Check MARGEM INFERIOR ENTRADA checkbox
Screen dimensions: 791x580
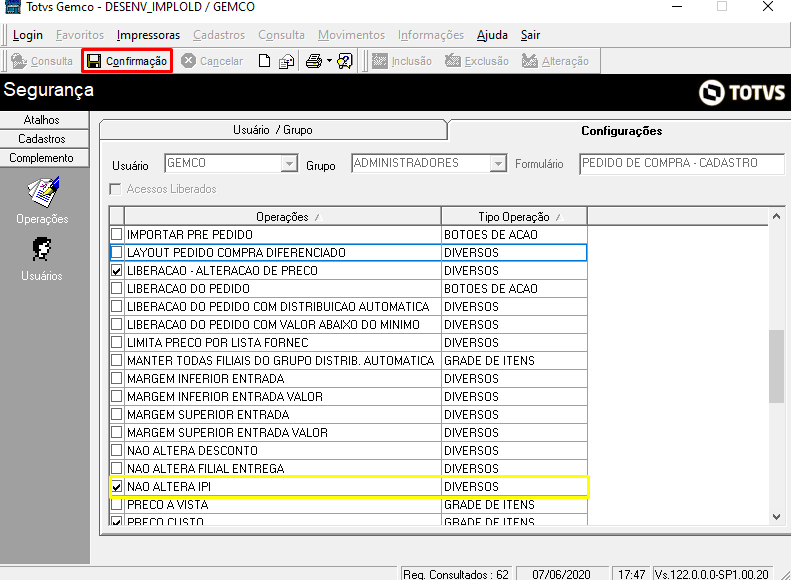(117, 378)
